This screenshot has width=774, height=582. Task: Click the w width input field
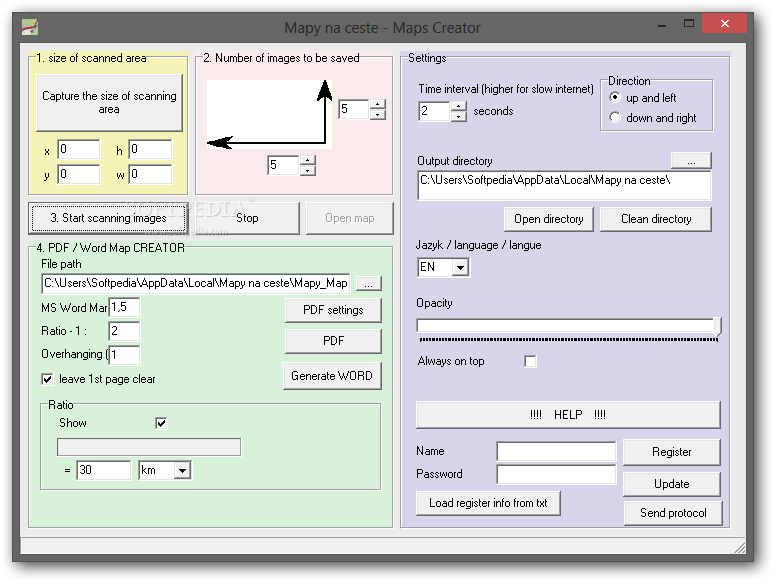[x=151, y=174]
